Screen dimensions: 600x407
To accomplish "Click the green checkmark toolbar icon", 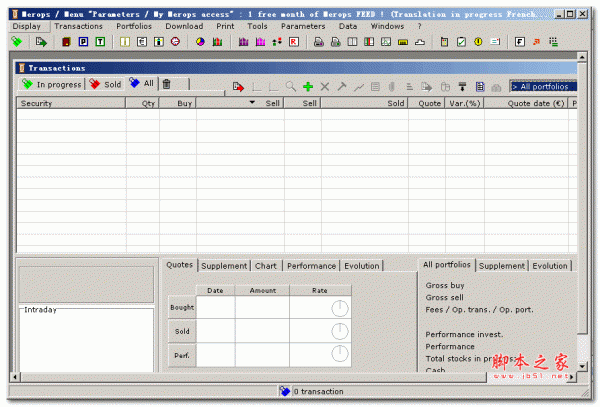I will coord(461,41).
